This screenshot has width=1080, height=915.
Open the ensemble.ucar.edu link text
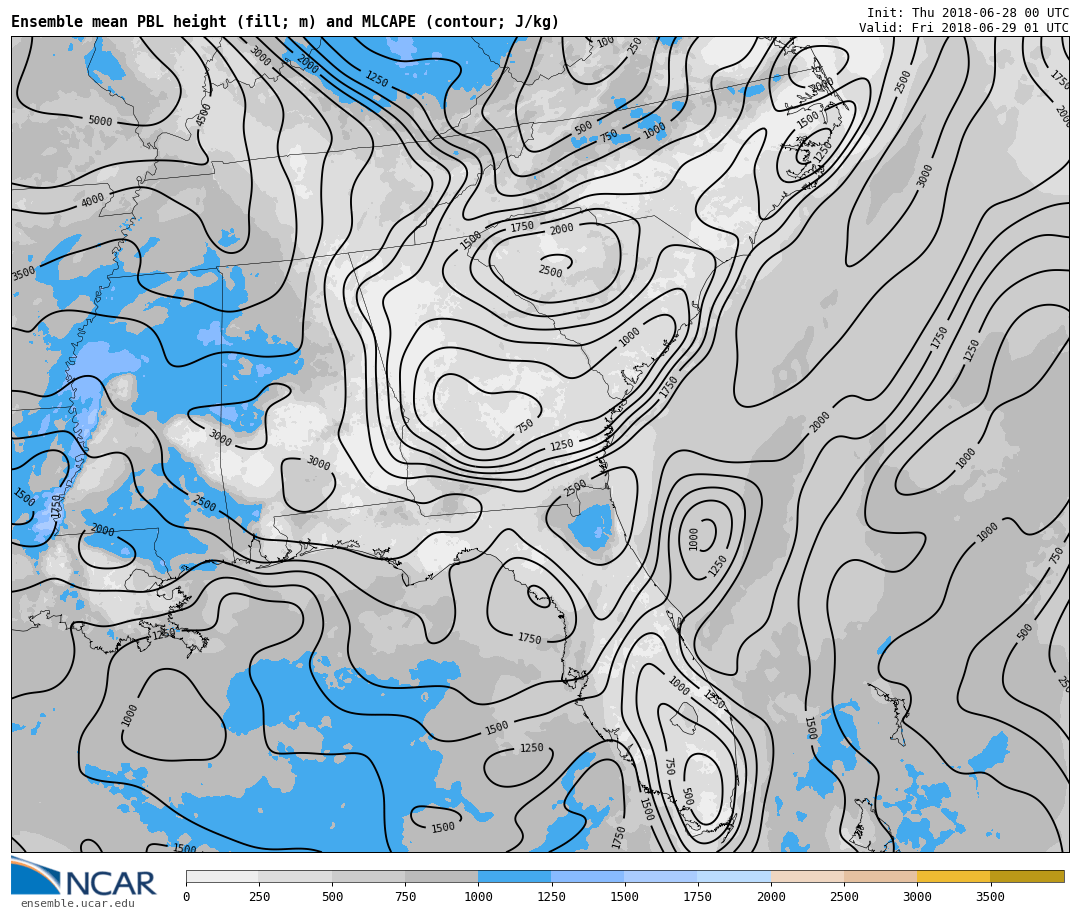[78, 904]
